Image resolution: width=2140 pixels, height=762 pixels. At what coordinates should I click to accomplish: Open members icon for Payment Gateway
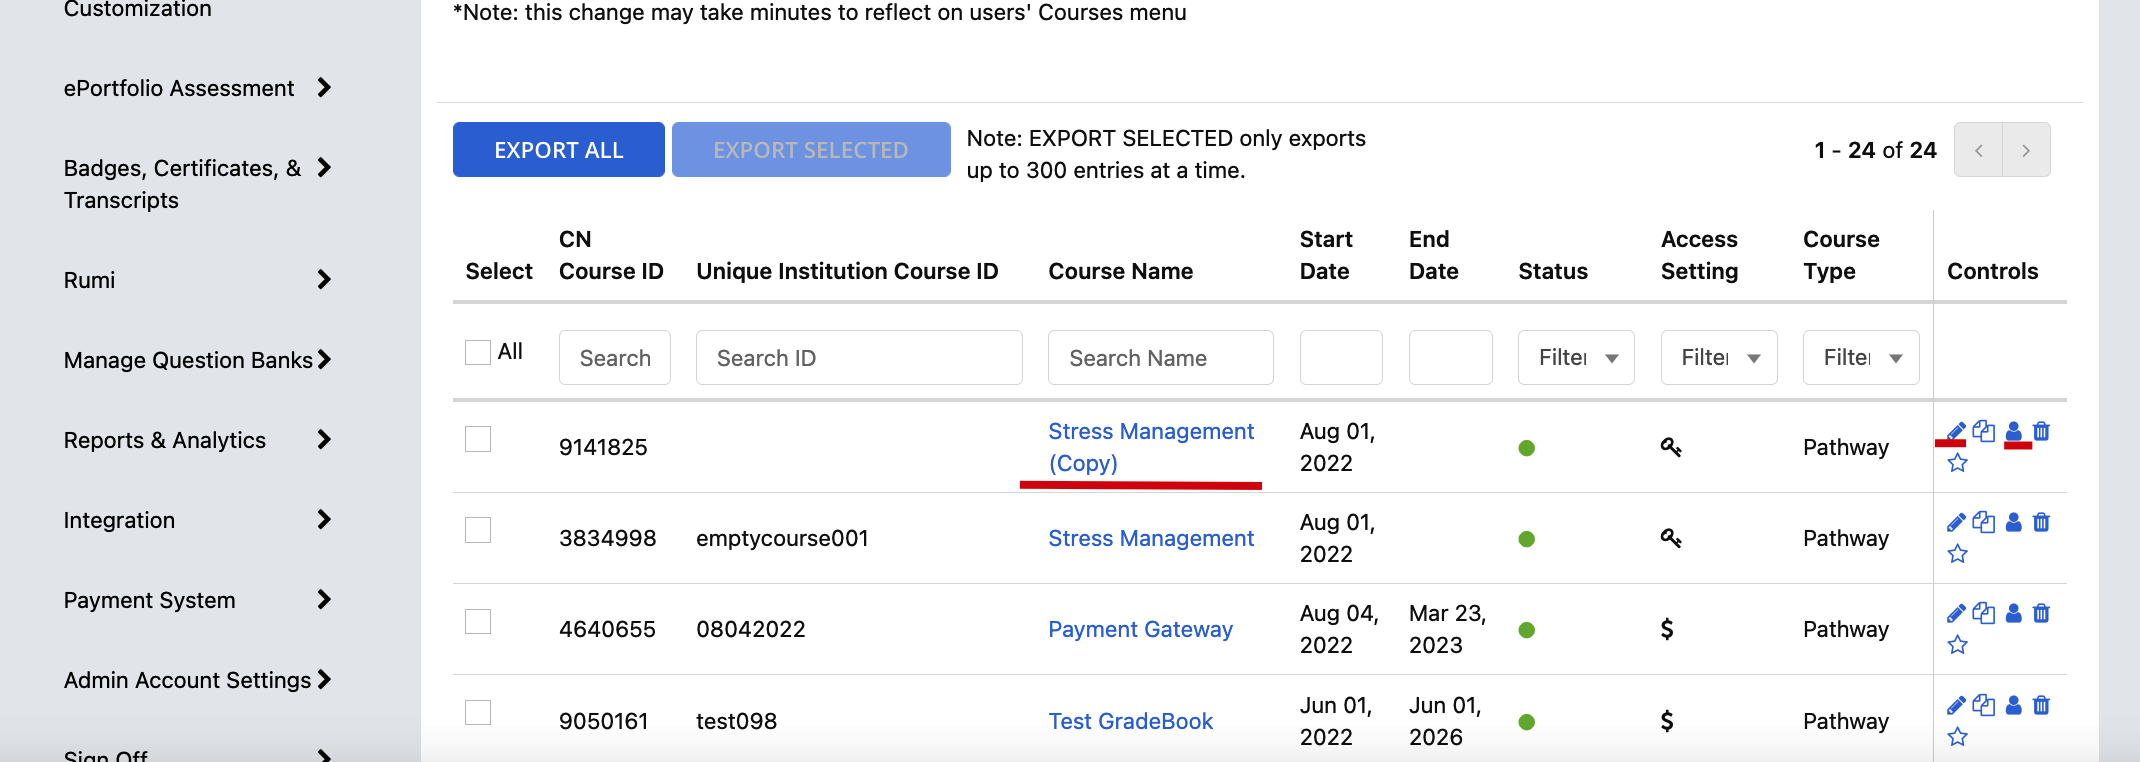[2014, 614]
